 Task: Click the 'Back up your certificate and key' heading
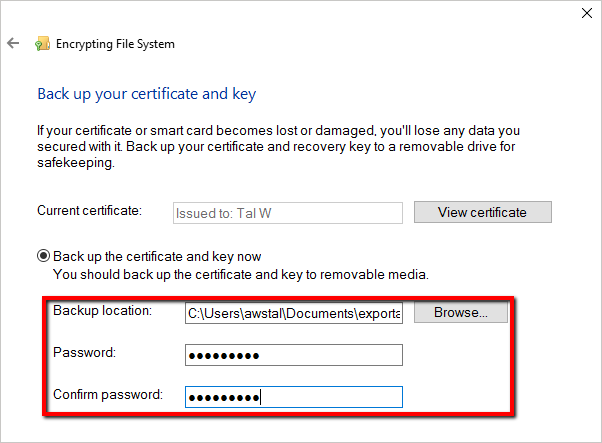coord(147,94)
